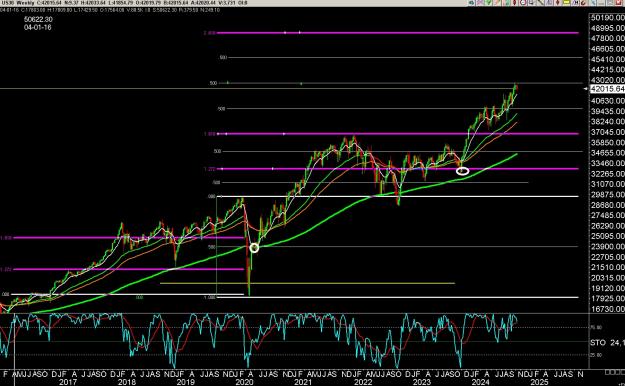Click the 17925.00 price axis label

pos(608,299)
